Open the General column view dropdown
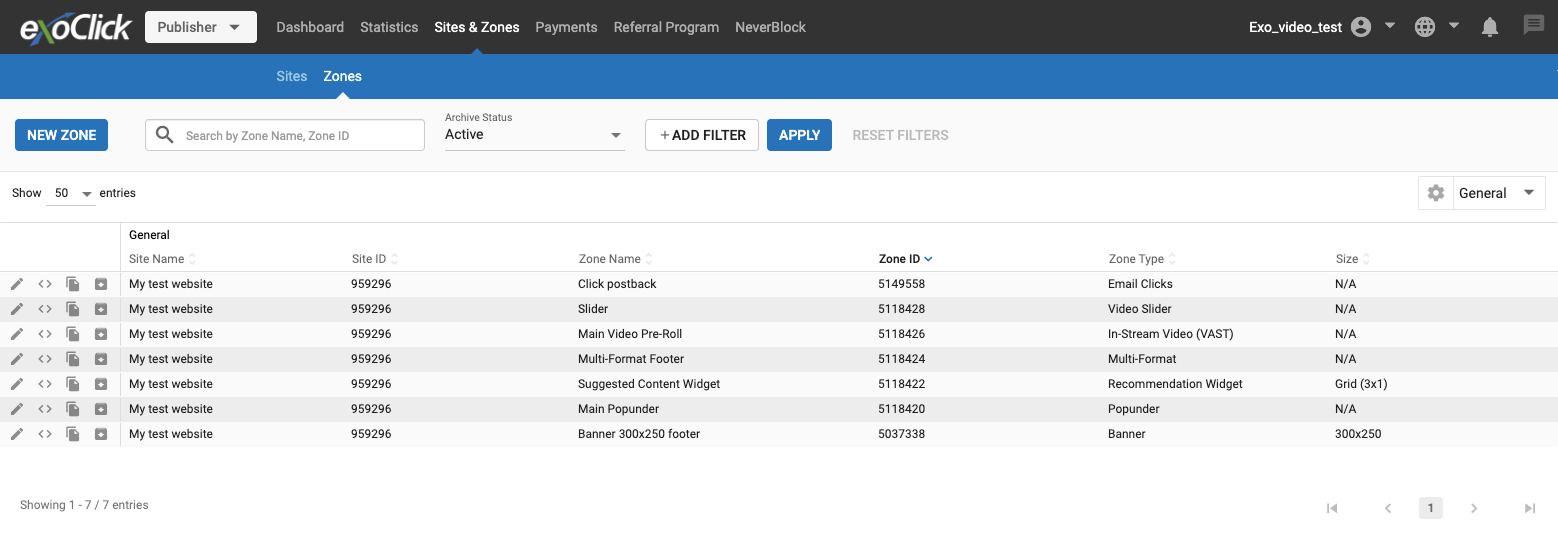The height and width of the screenshot is (548, 1558). click(x=1496, y=193)
